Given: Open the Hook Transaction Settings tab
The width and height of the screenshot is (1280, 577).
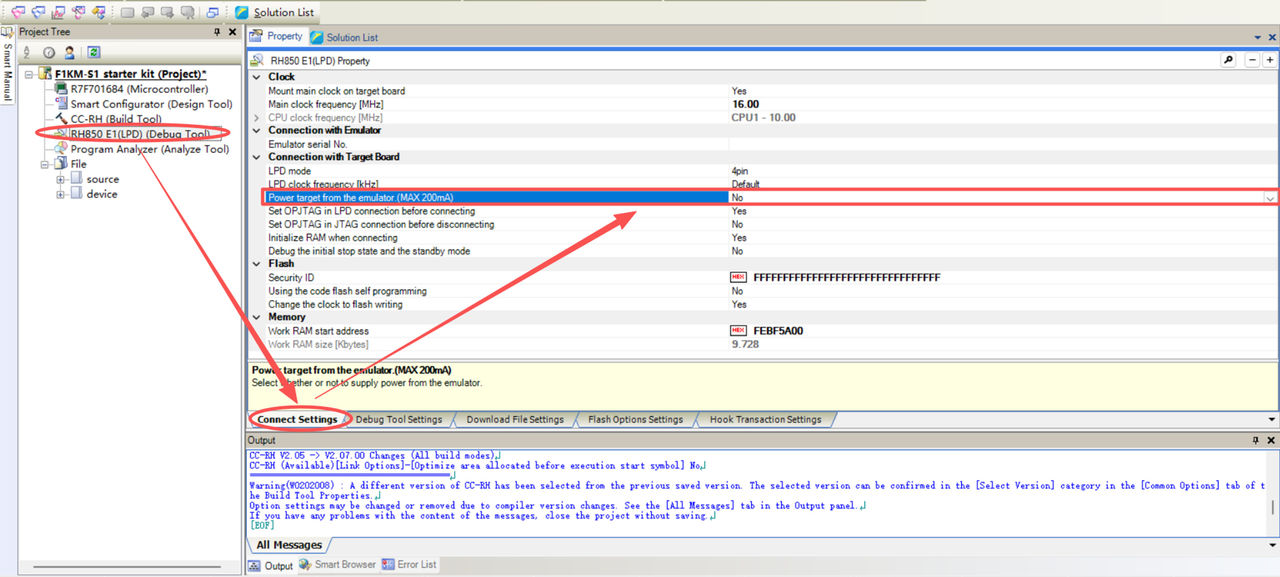Looking at the screenshot, I should [x=765, y=419].
